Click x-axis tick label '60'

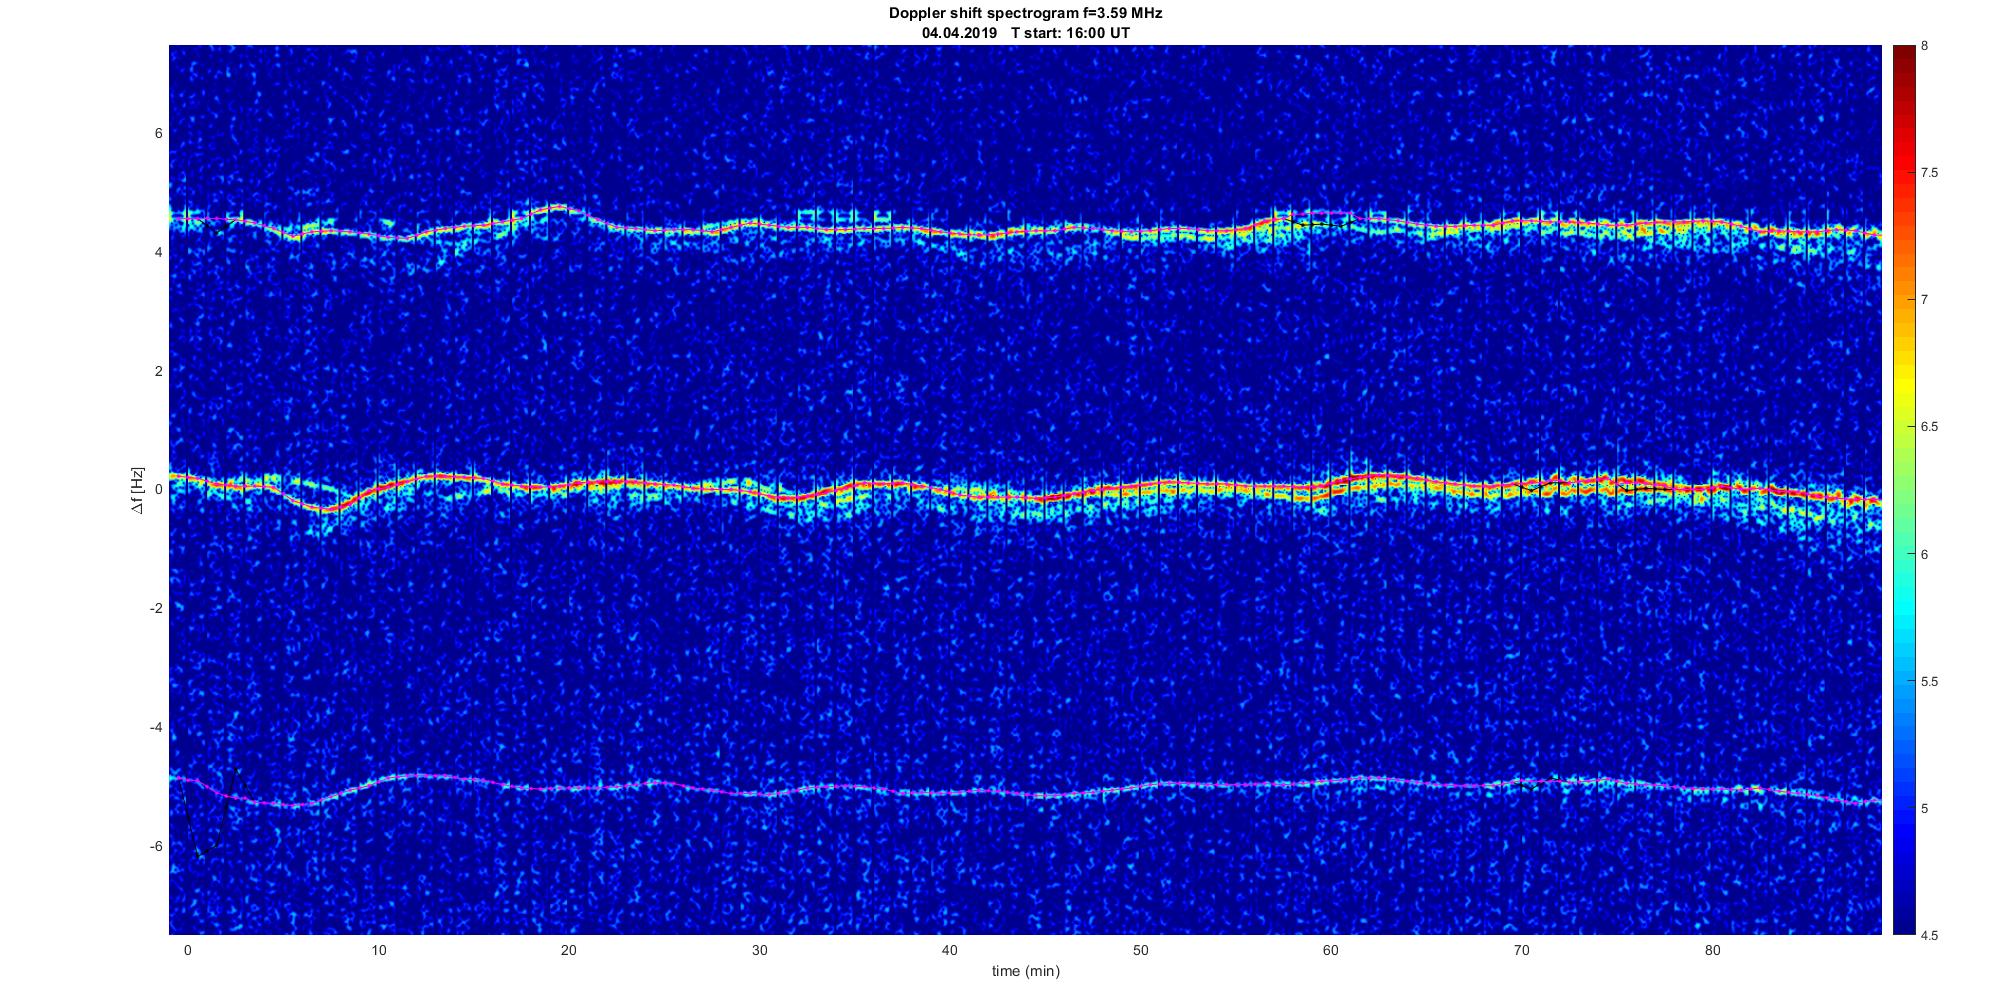[x=1331, y=950]
